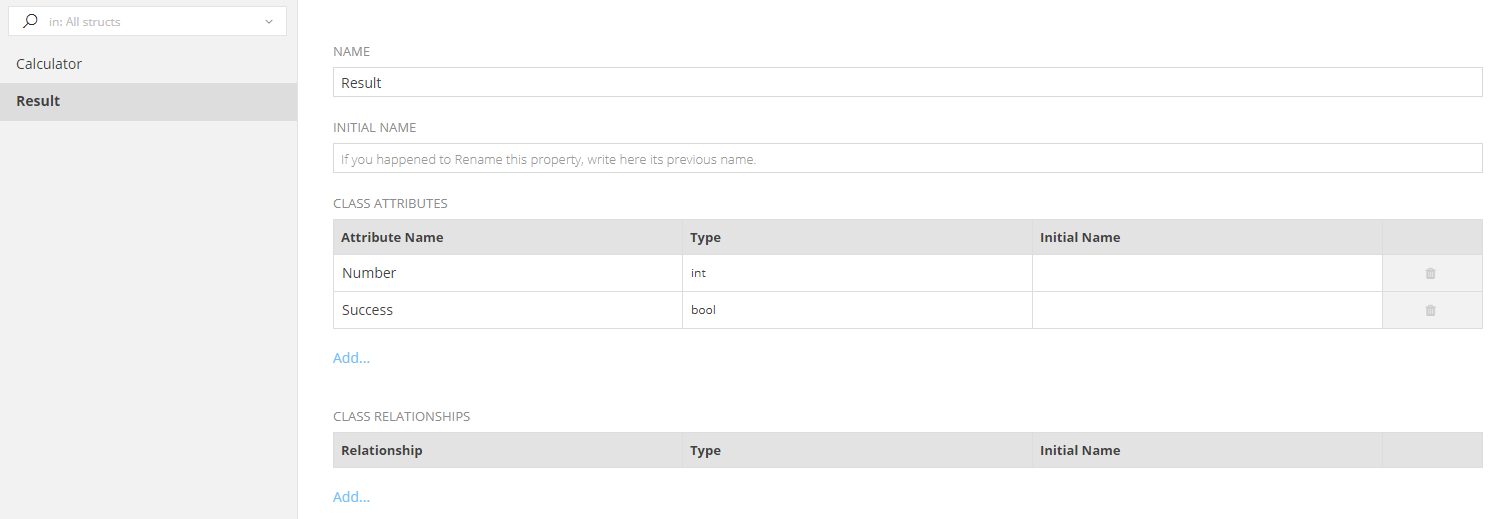Open the bool type selector for Success
This screenshot has width=1498, height=519.
pyautogui.click(x=856, y=310)
